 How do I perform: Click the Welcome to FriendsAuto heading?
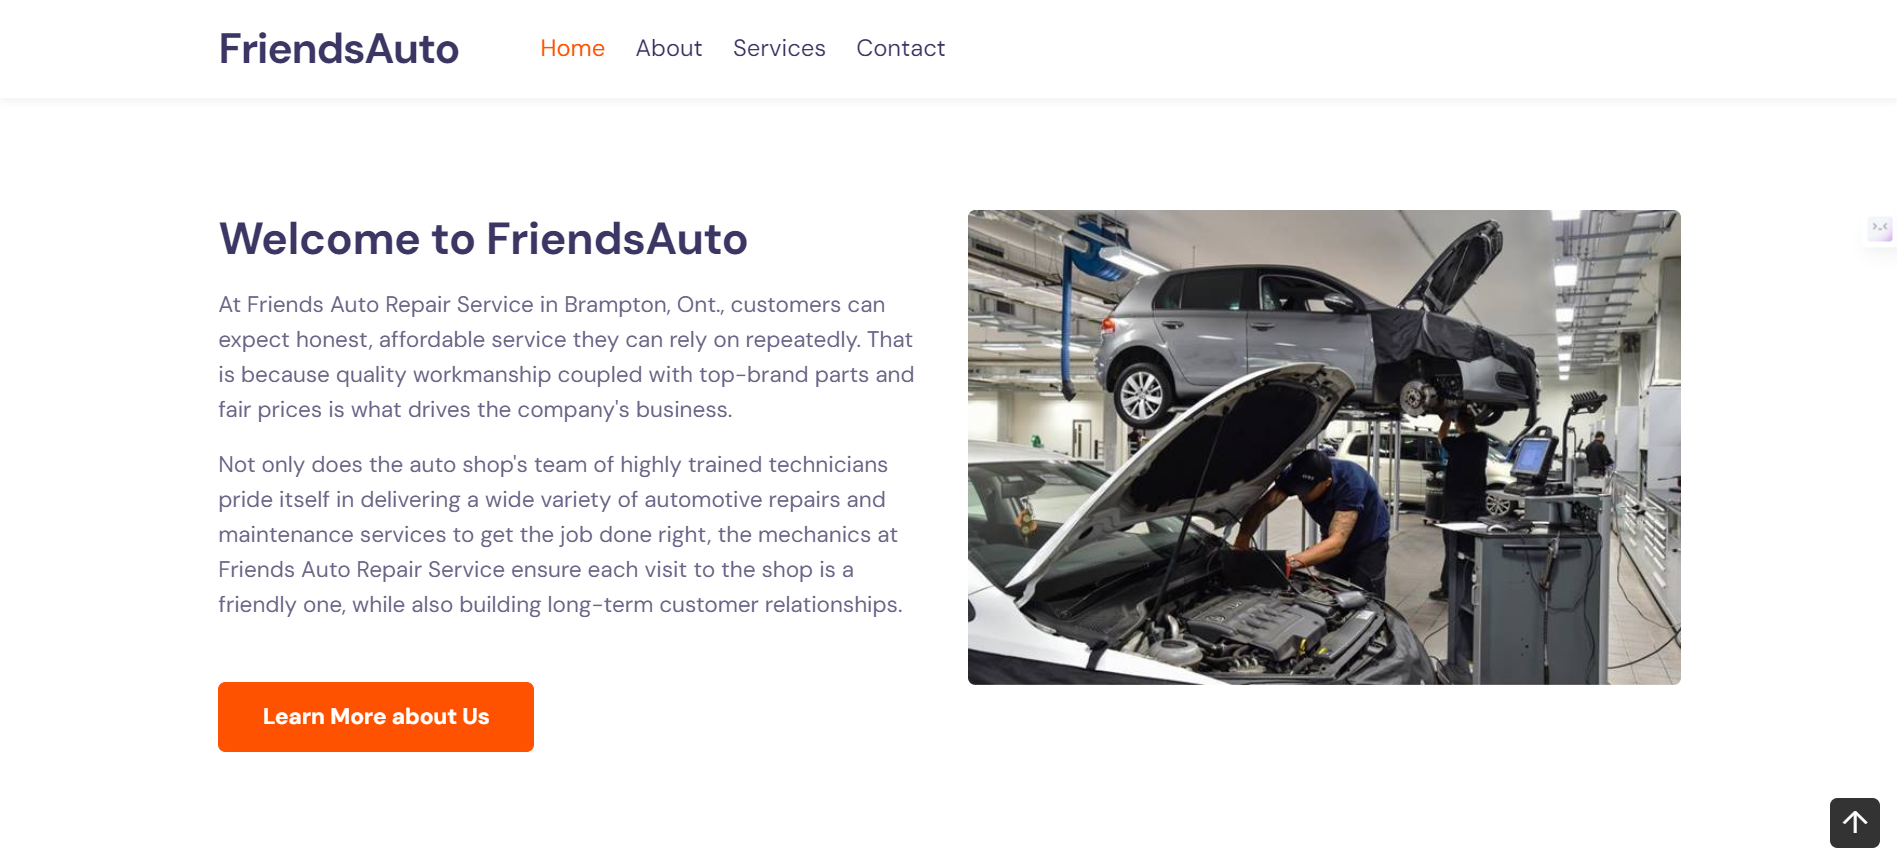(483, 239)
